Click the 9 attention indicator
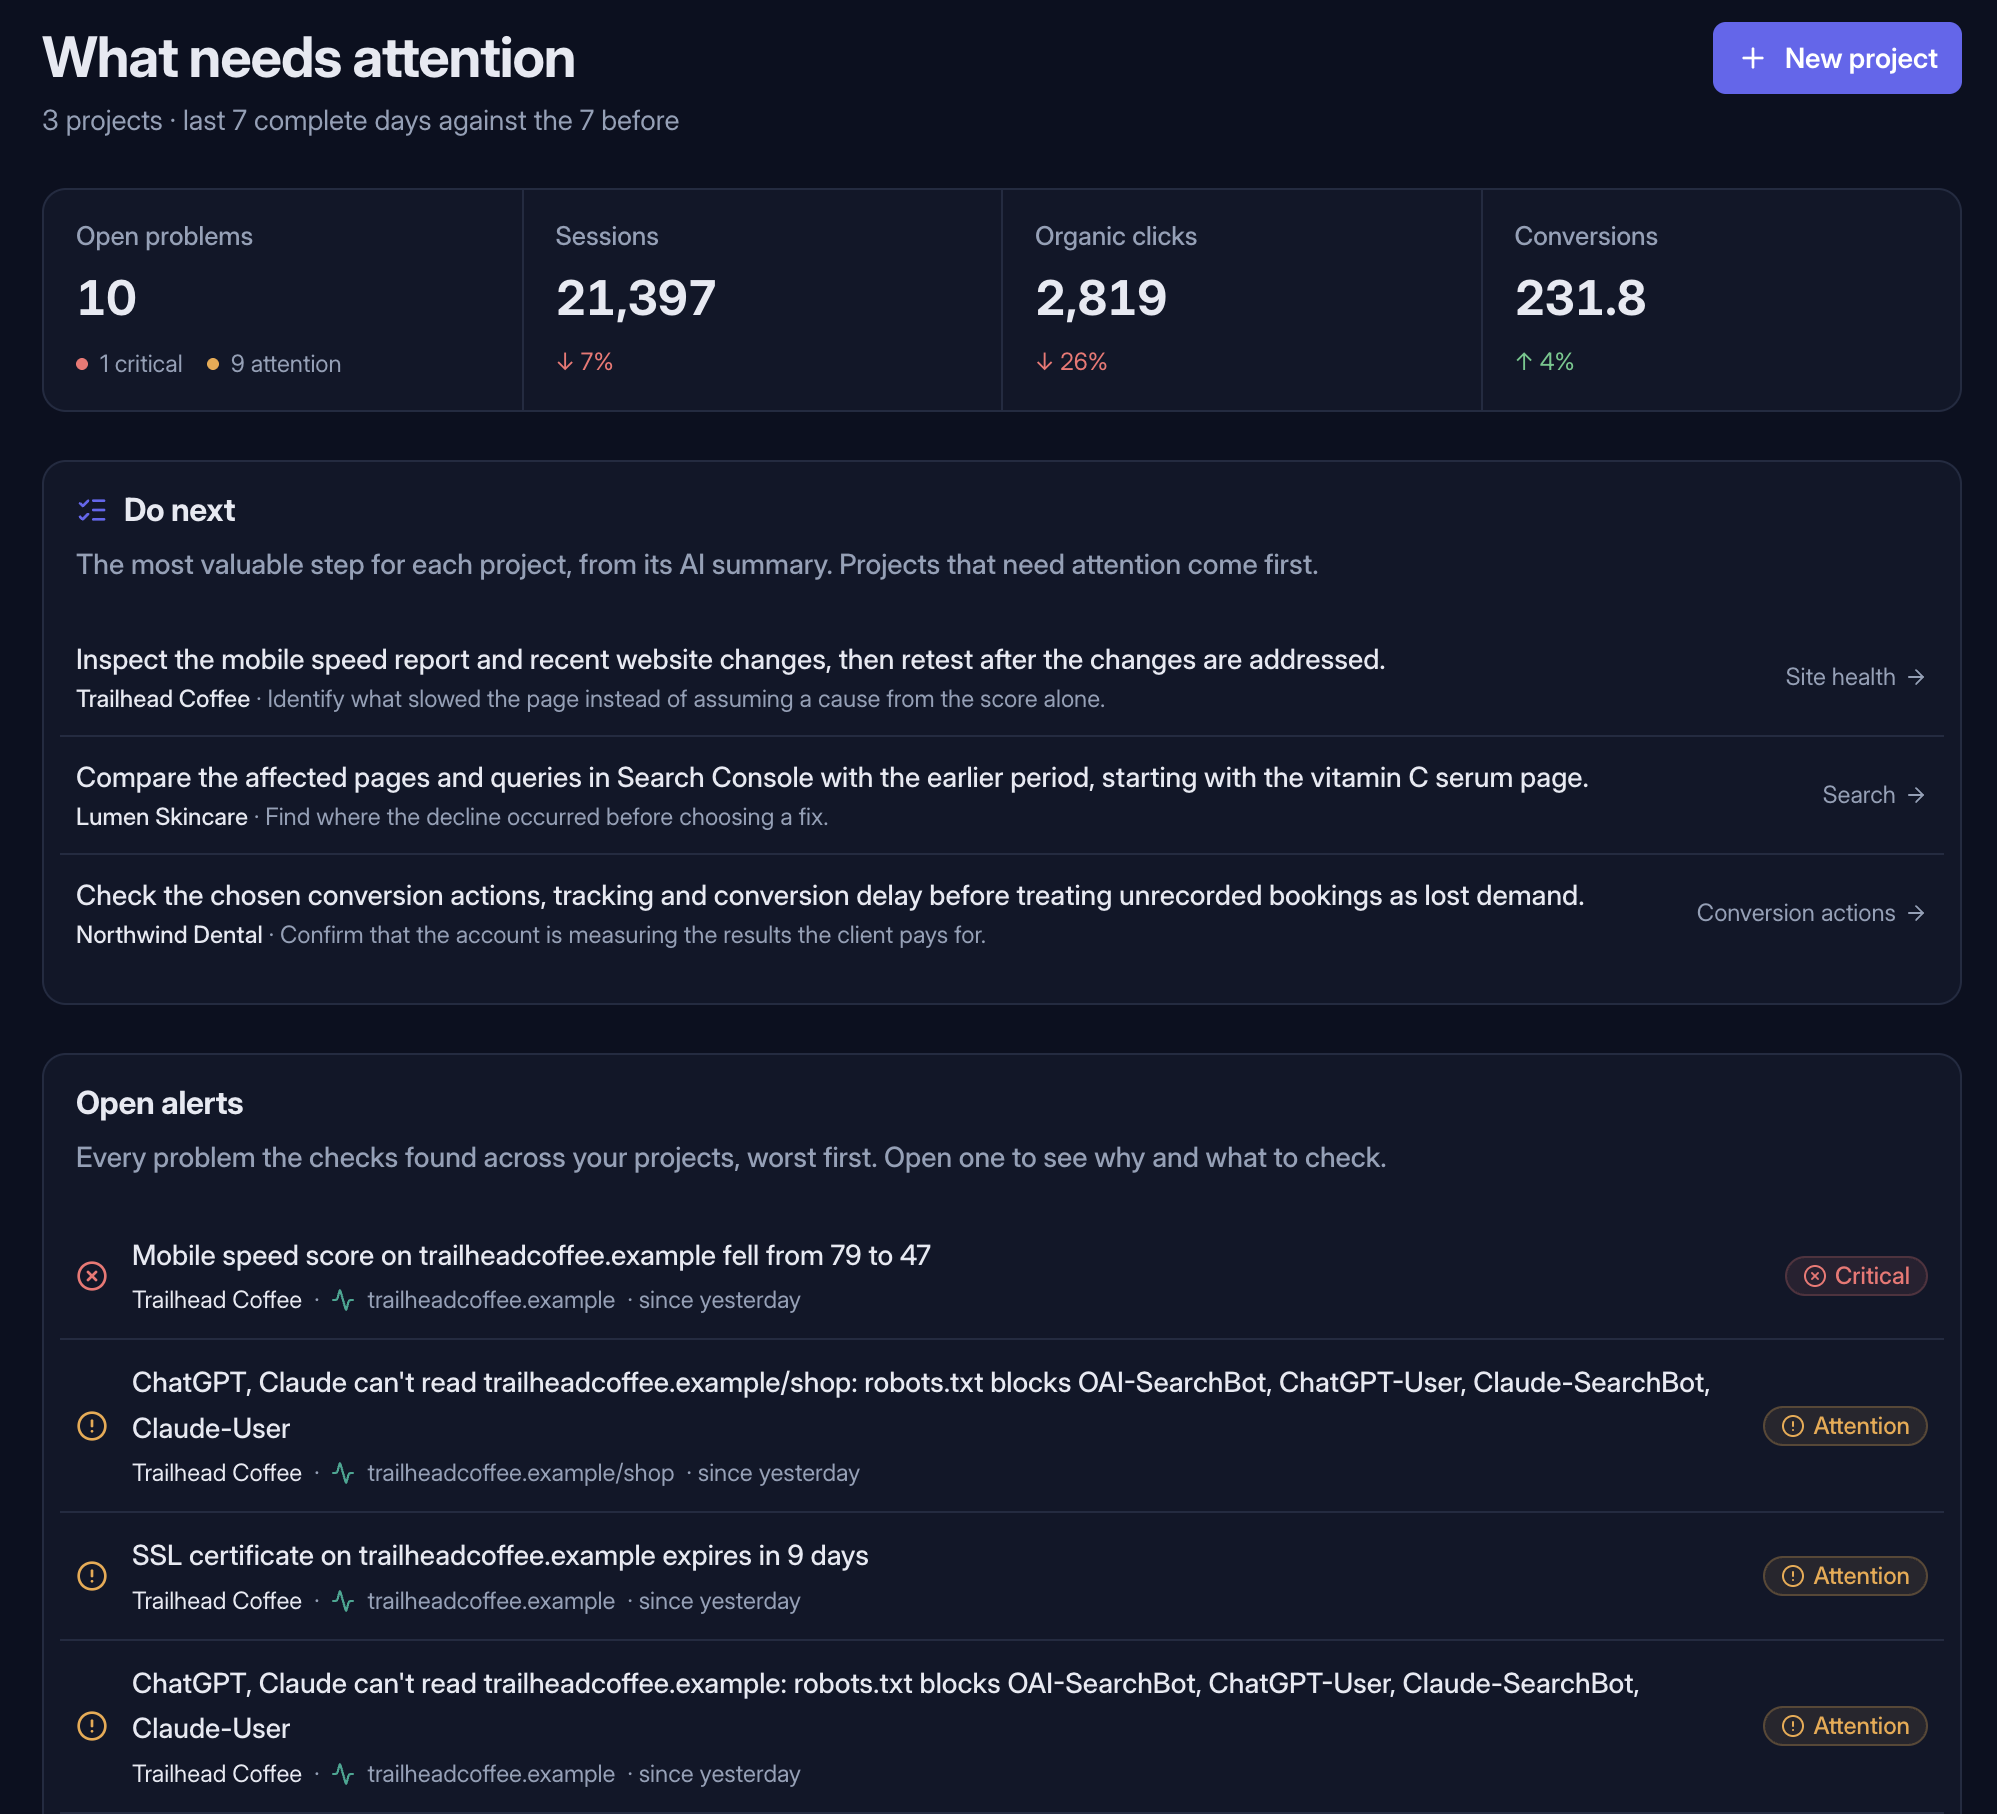 [x=274, y=364]
